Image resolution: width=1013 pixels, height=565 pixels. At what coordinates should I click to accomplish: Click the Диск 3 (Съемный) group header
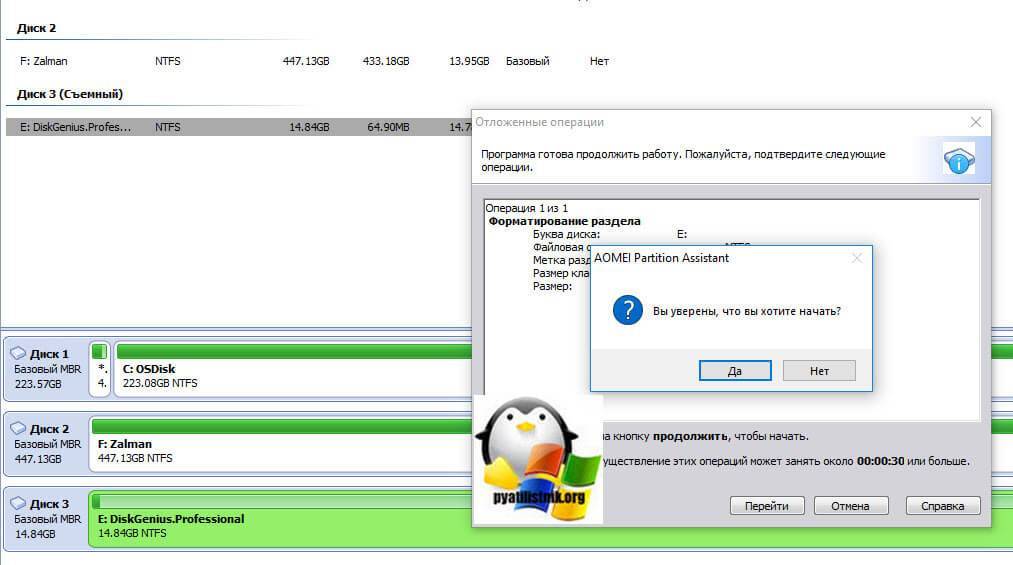pos(70,94)
